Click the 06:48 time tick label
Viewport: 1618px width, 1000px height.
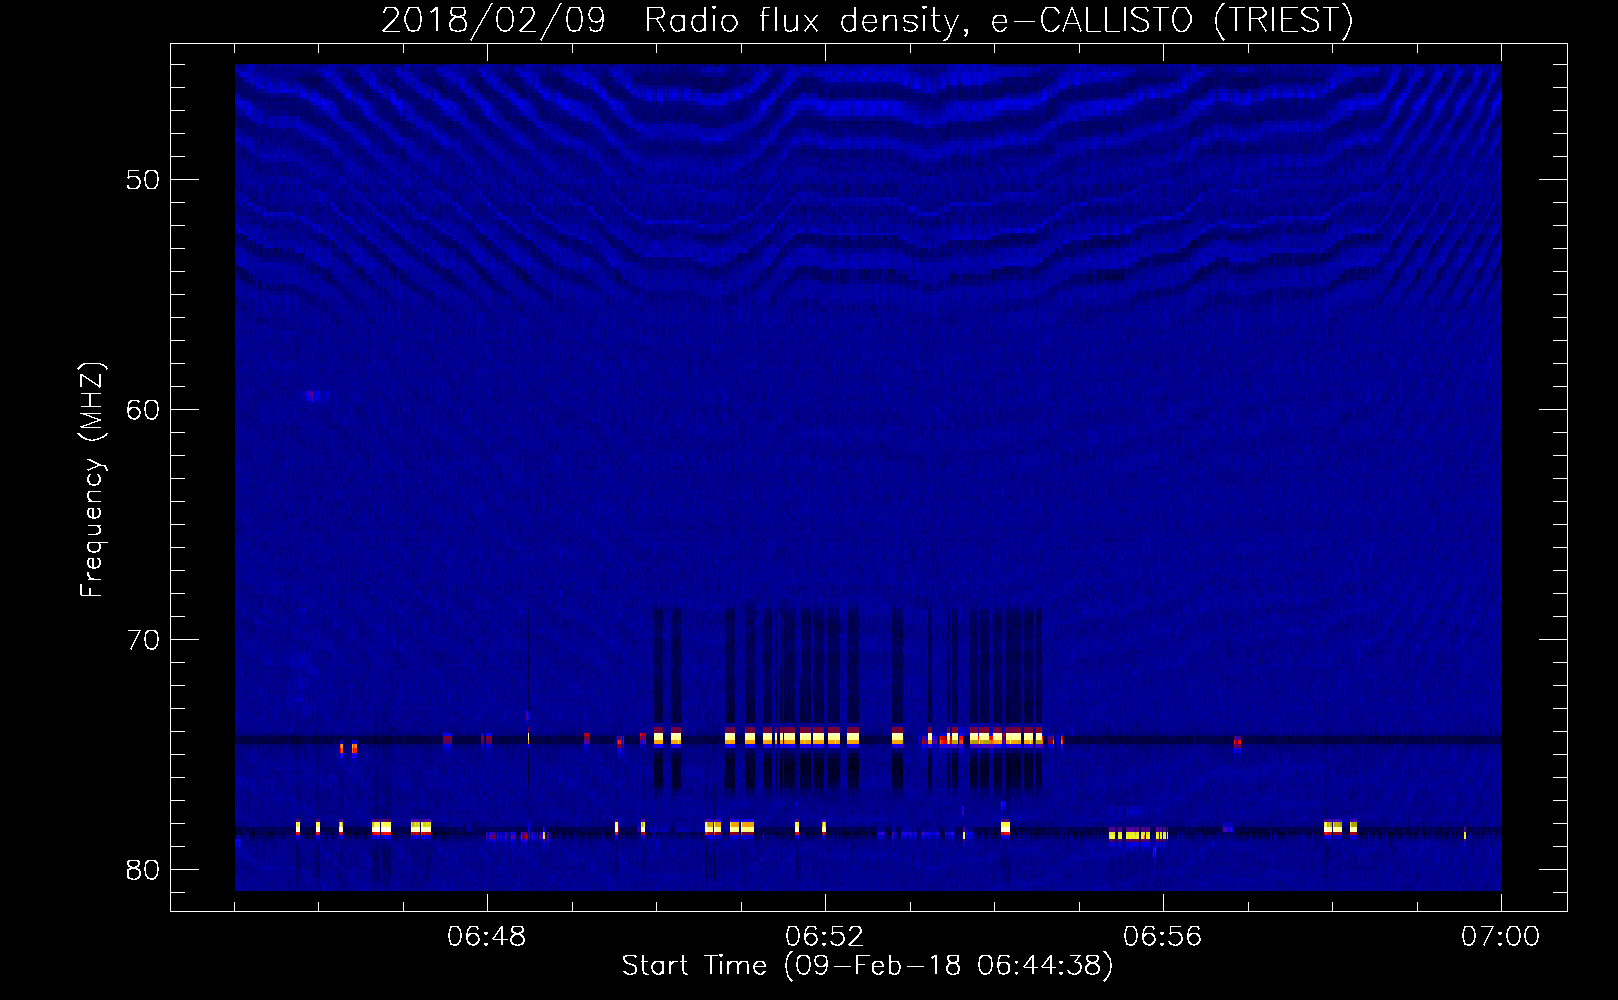487,937
